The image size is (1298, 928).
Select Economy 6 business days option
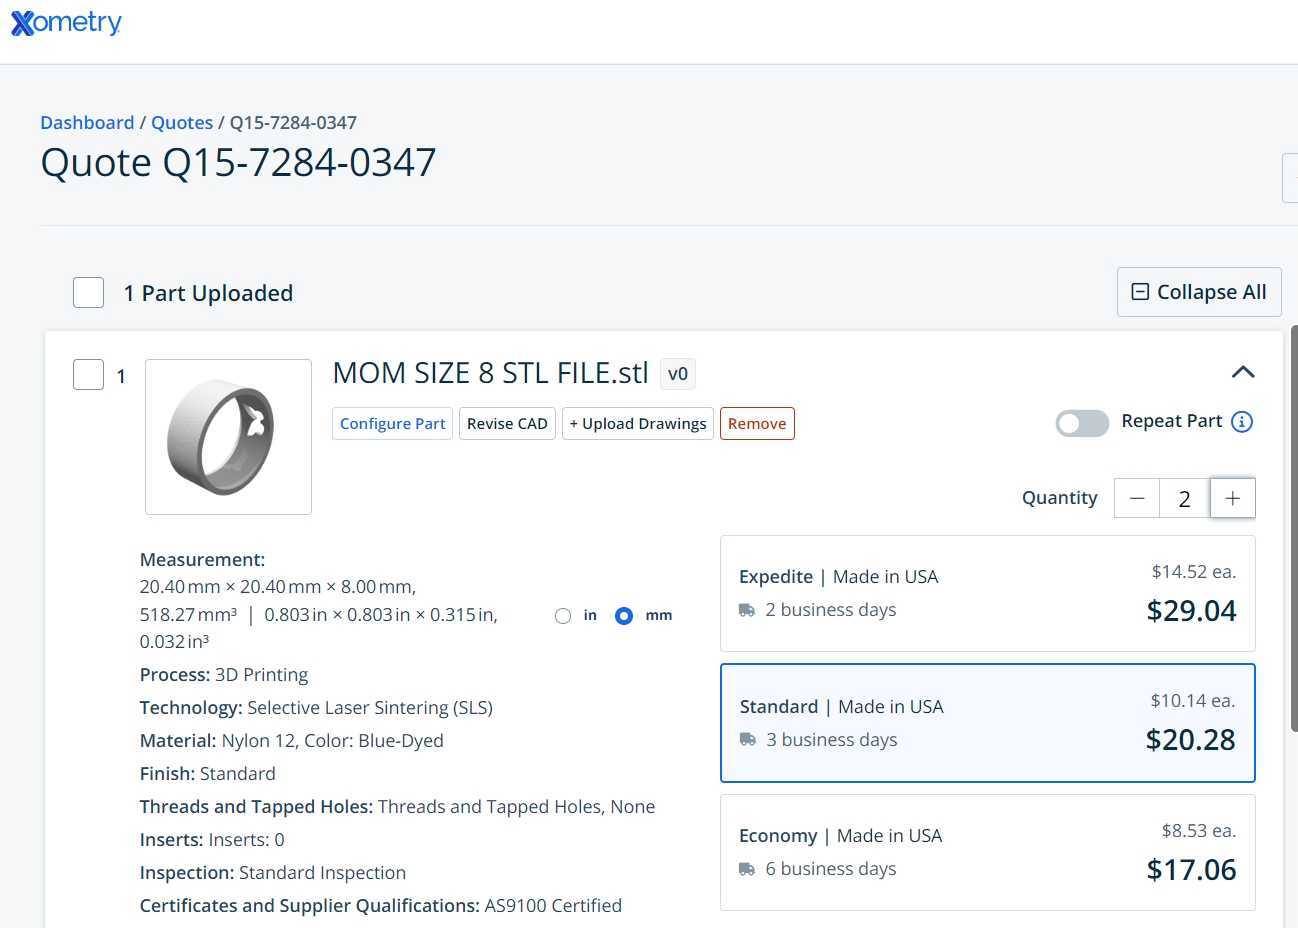988,852
